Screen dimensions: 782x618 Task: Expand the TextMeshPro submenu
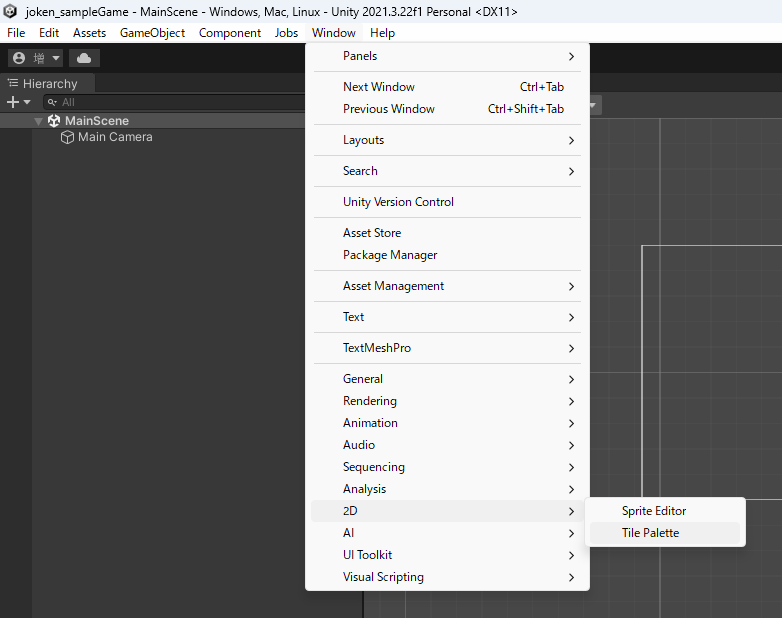pos(447,348)
